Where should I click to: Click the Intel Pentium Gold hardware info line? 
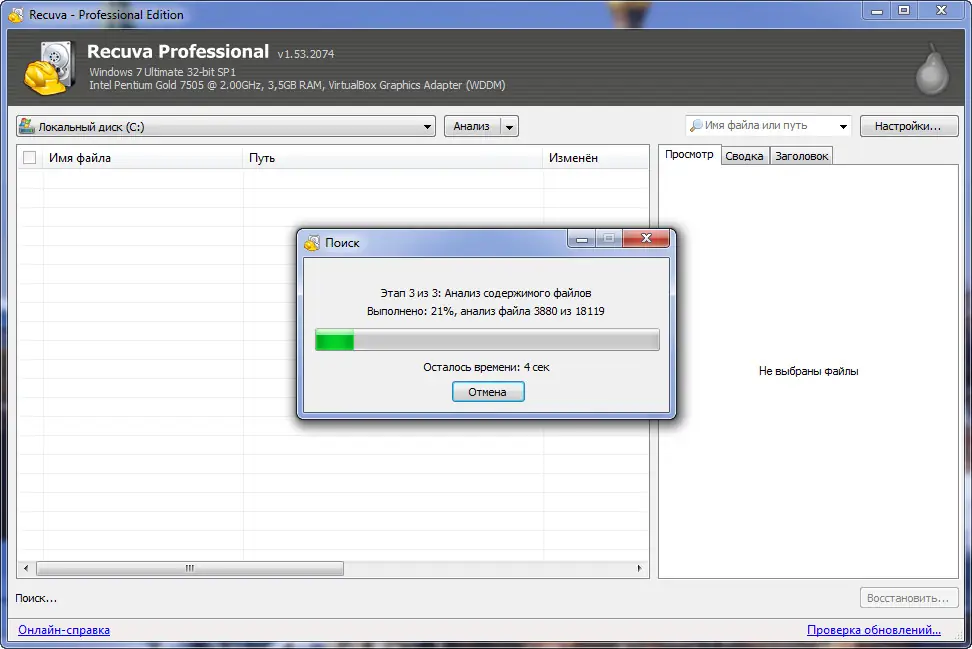coord(297,85)
